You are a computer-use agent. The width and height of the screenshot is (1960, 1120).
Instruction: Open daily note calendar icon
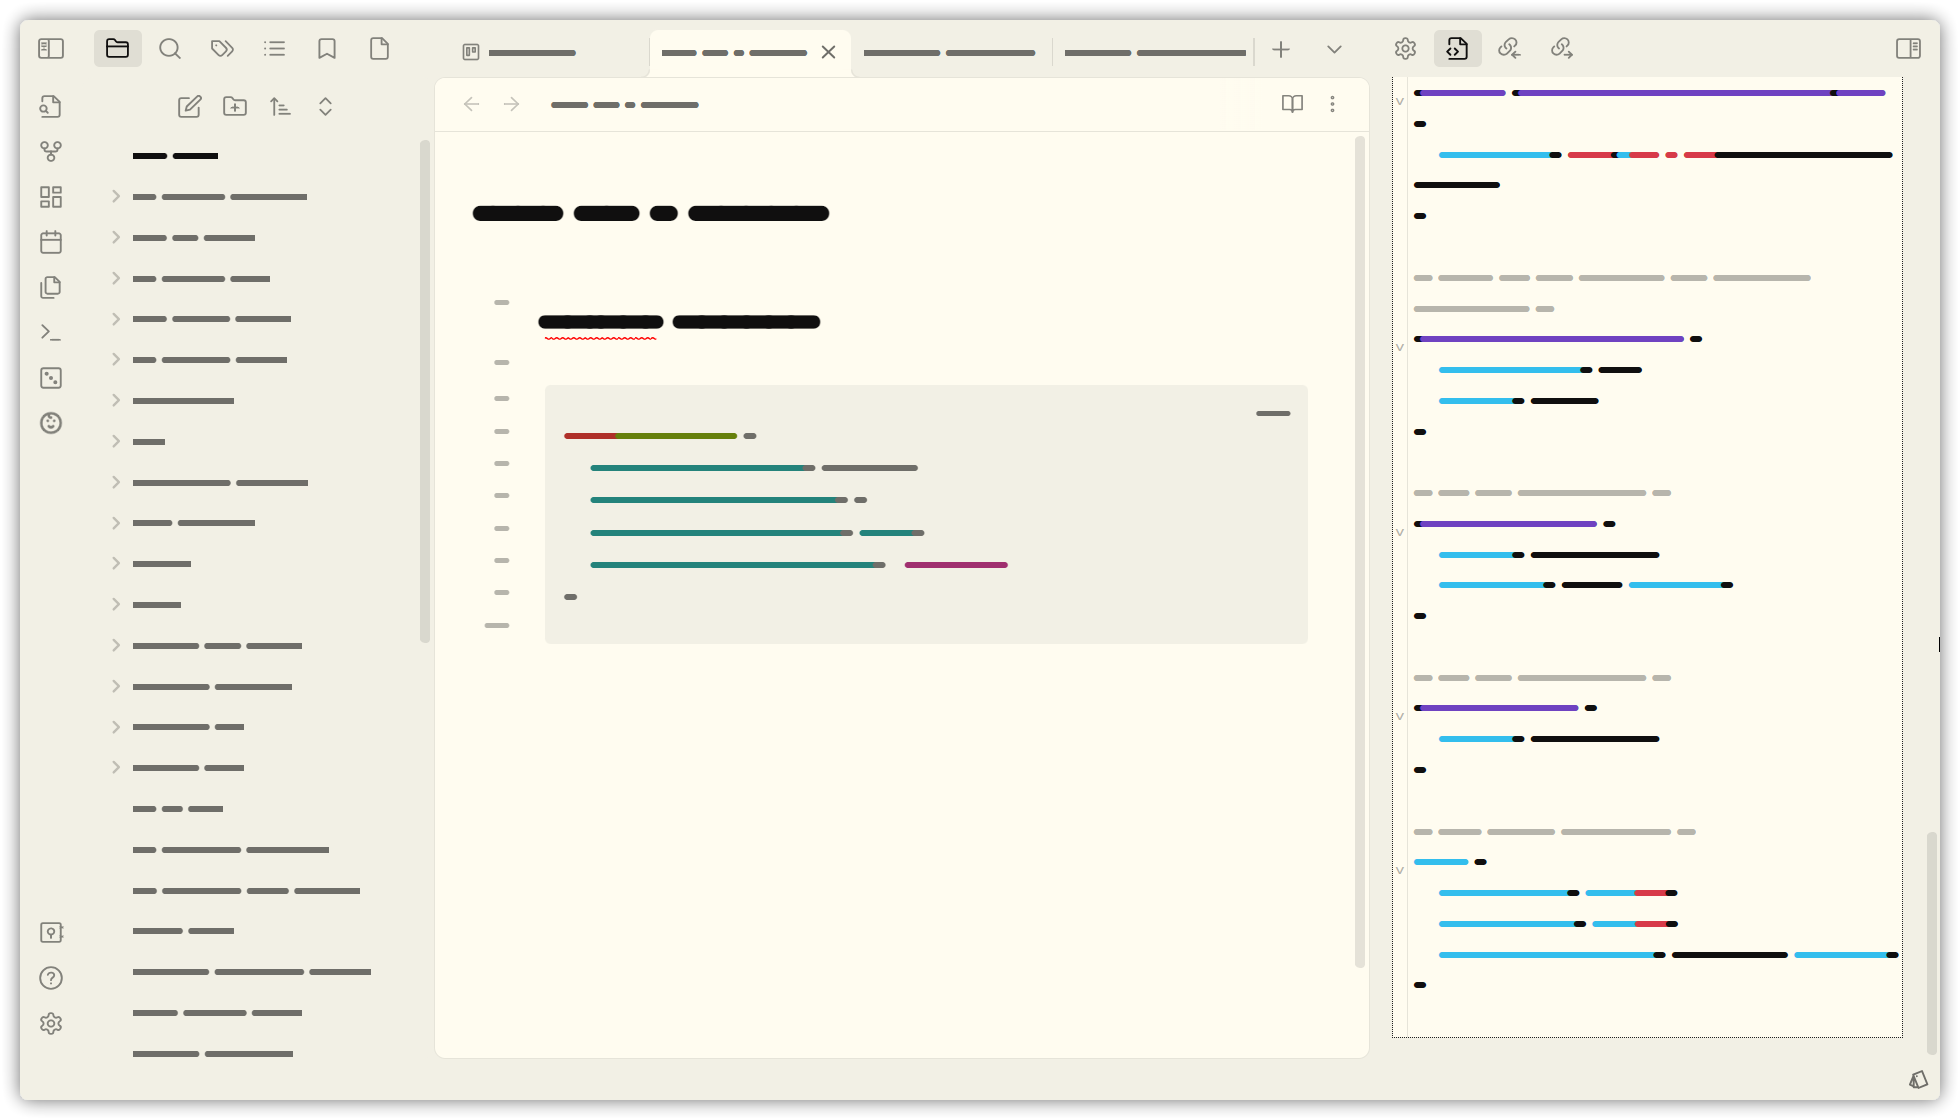coord(51,242)
